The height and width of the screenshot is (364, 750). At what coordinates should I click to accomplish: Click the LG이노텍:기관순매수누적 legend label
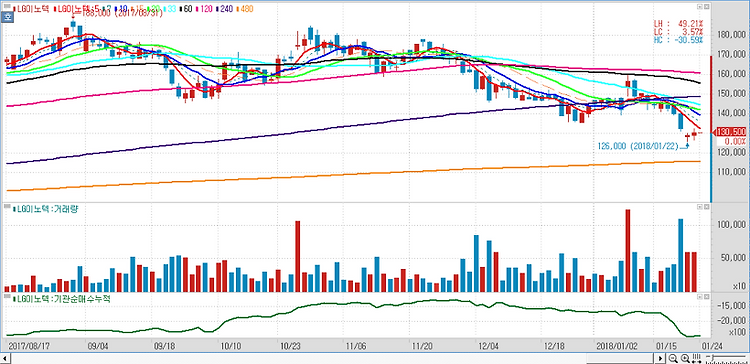[x=61, y=298]
